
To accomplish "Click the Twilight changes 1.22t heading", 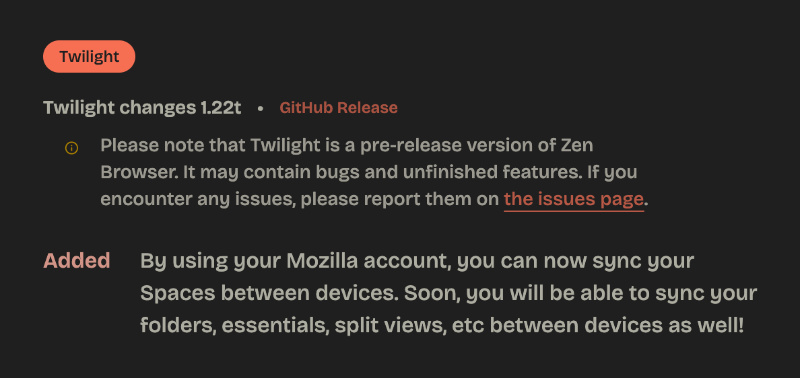I will [142, 108].
